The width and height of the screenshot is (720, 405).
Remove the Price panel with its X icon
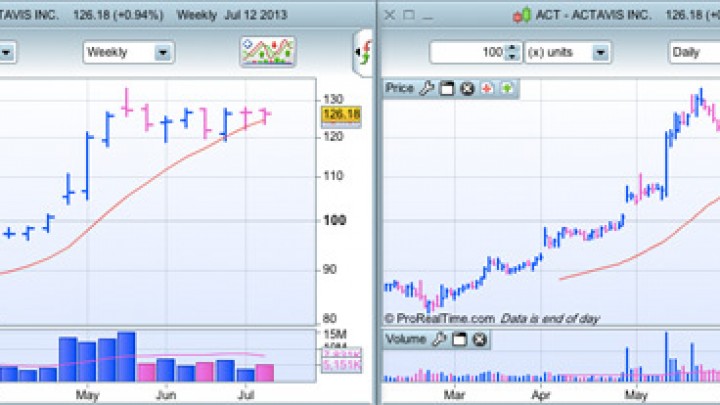coord(467,88)
